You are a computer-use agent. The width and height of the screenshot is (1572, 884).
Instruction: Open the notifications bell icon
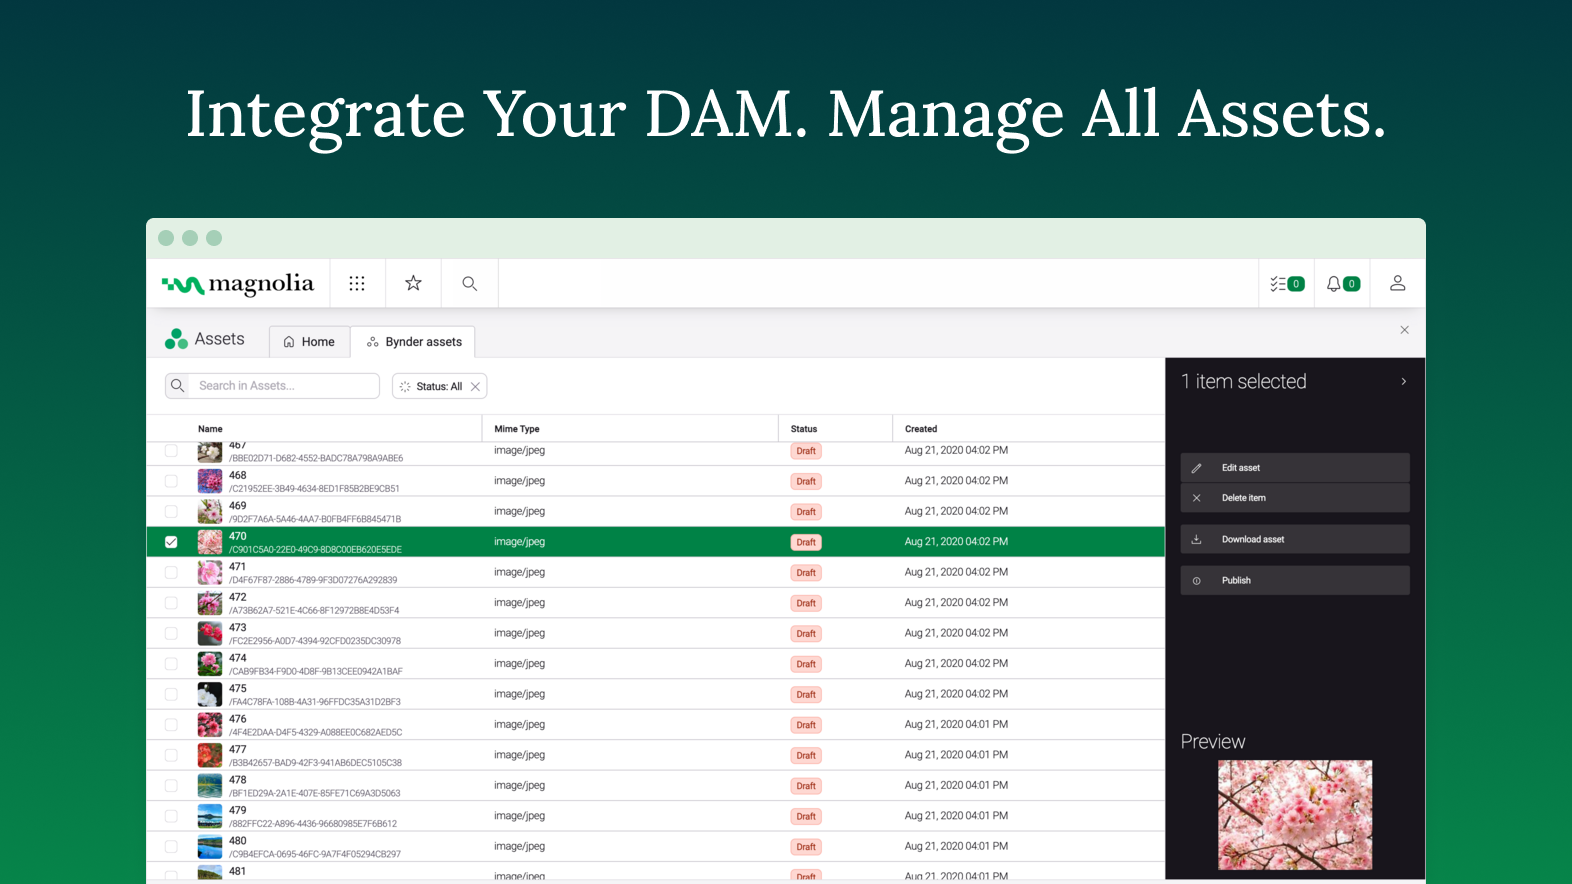[1342, 284]
